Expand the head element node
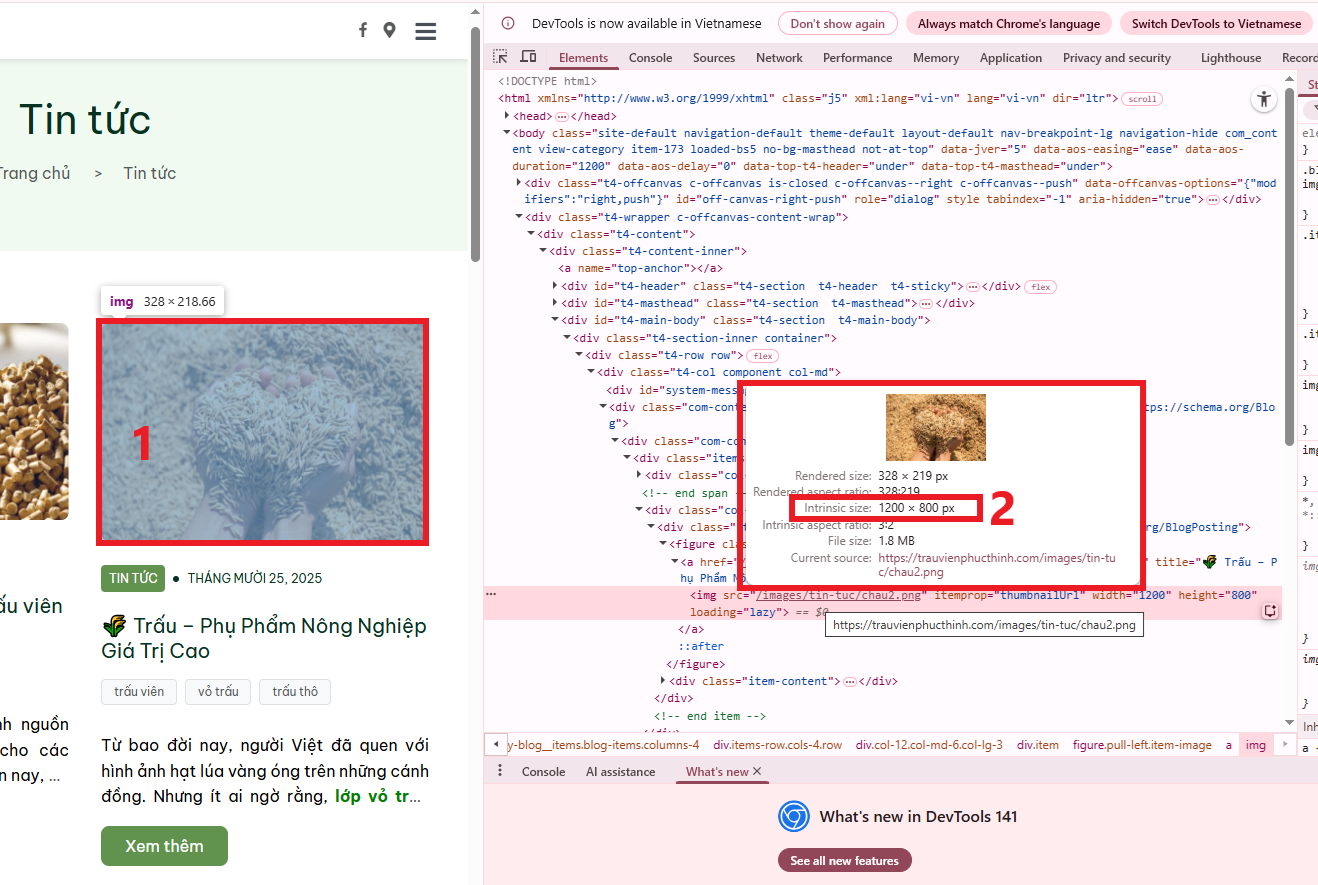This screenshot has height=885, width=1318. (507, 116)
